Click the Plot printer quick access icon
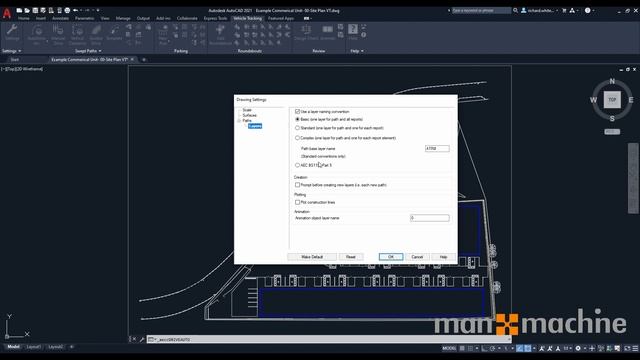The image size is (640, 360). 67,10
